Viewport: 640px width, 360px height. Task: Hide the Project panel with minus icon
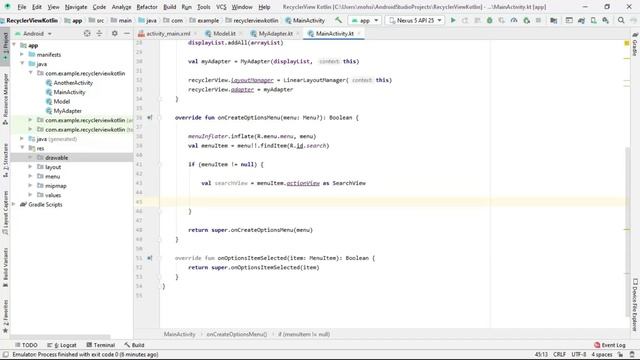(x=127, y=33)
